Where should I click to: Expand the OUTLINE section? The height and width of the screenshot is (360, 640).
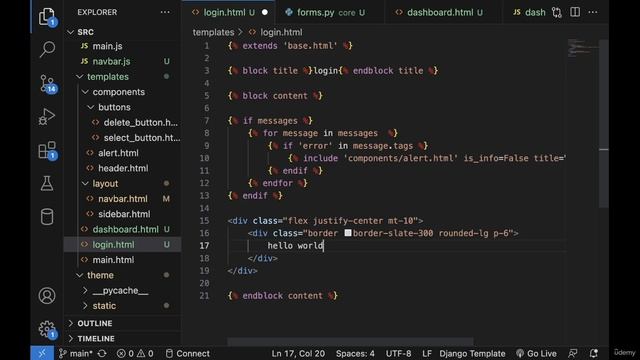click(122, 323)
